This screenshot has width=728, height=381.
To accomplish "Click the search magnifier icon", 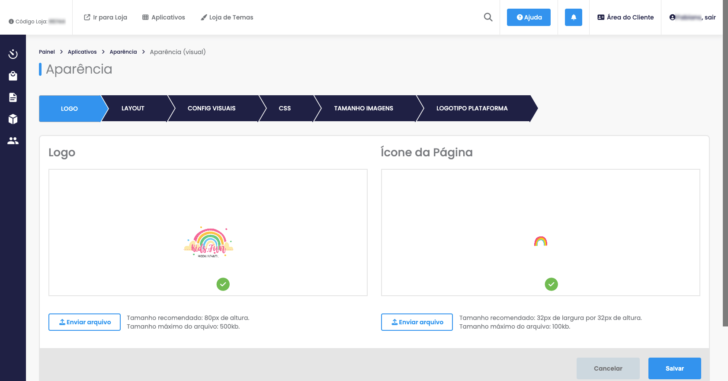I will point(488,17).
